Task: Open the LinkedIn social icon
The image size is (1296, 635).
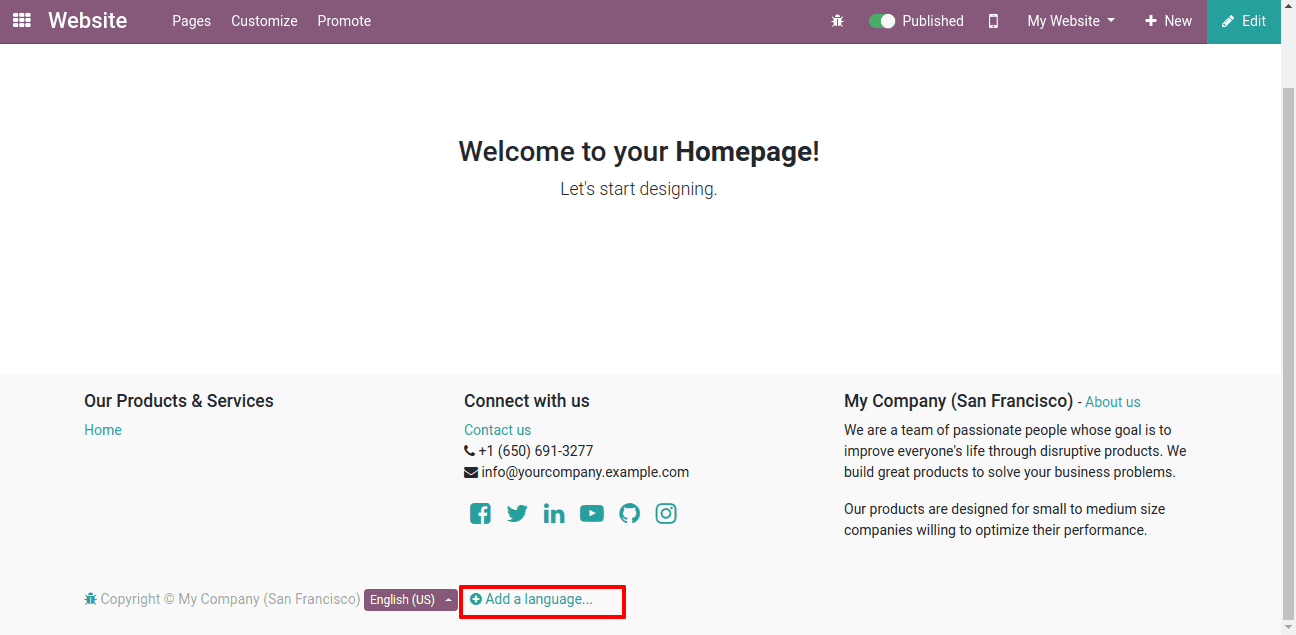Action: (554, 514)
